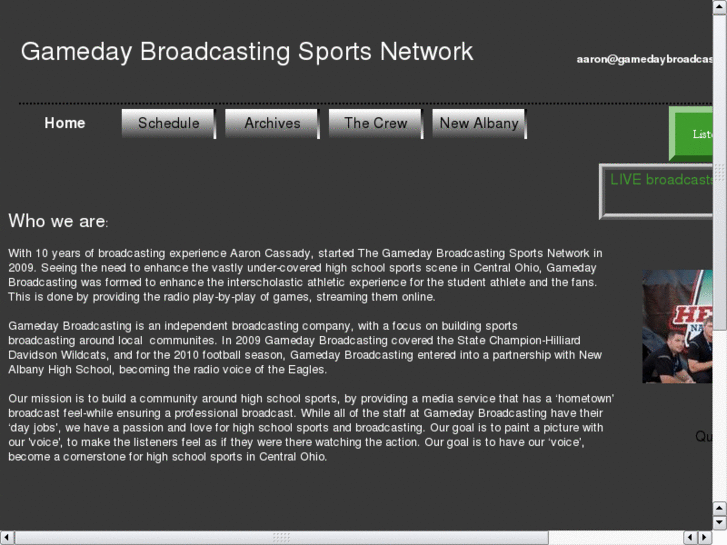This screenshot has width=727, height=545.
Task: Click the horizontal scrollbar thumb
Action: click(281, 538)
